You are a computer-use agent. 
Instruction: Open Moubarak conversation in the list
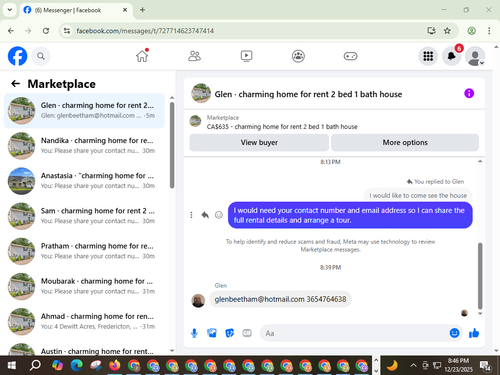pos(84,286)
